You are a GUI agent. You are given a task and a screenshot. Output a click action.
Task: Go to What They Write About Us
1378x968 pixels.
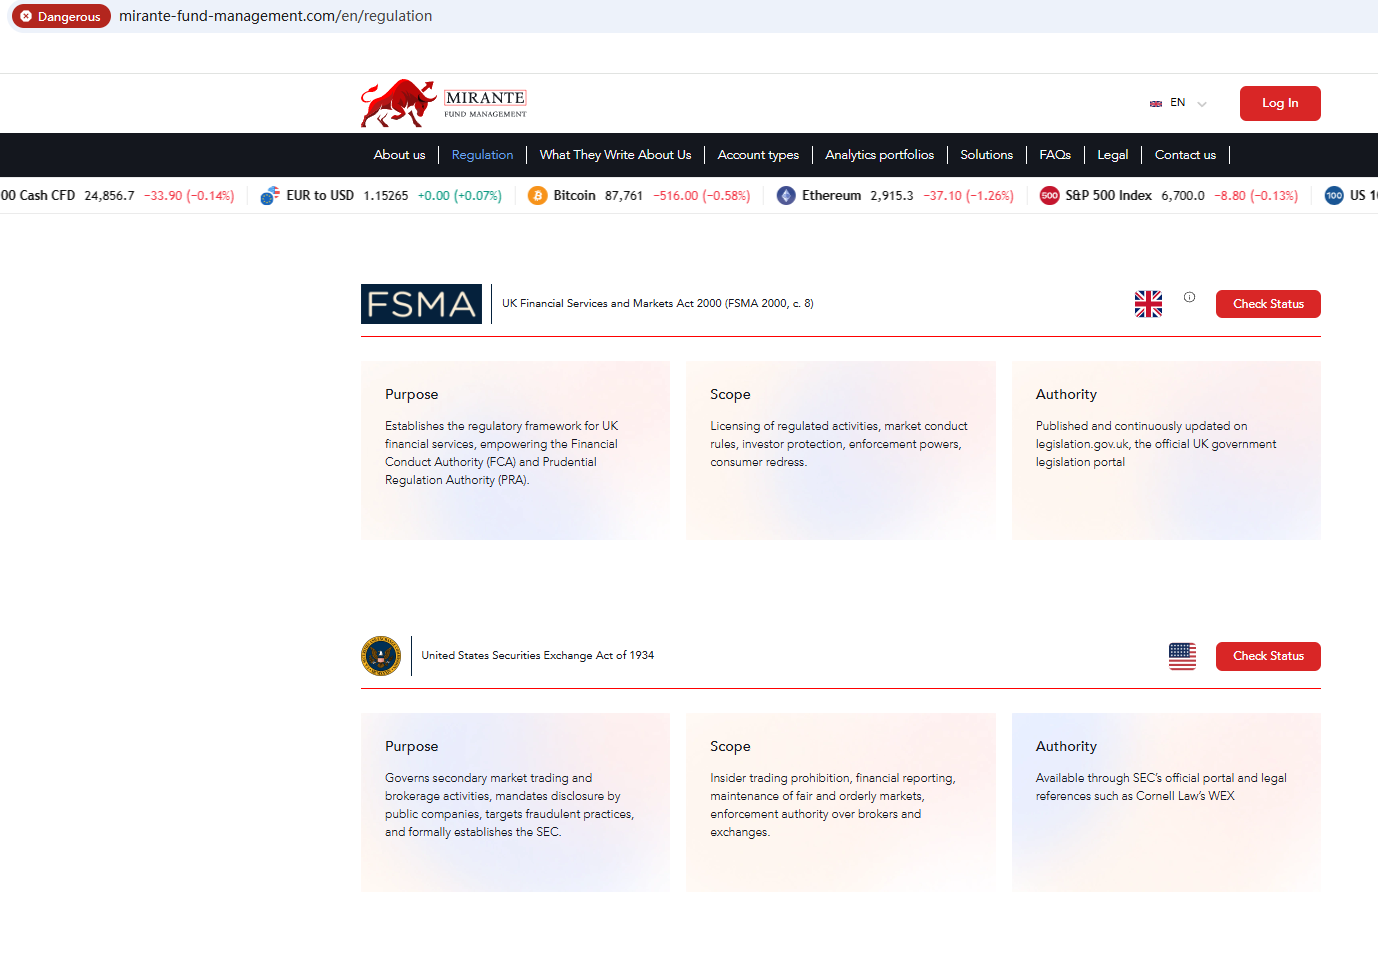coord(615,155)
